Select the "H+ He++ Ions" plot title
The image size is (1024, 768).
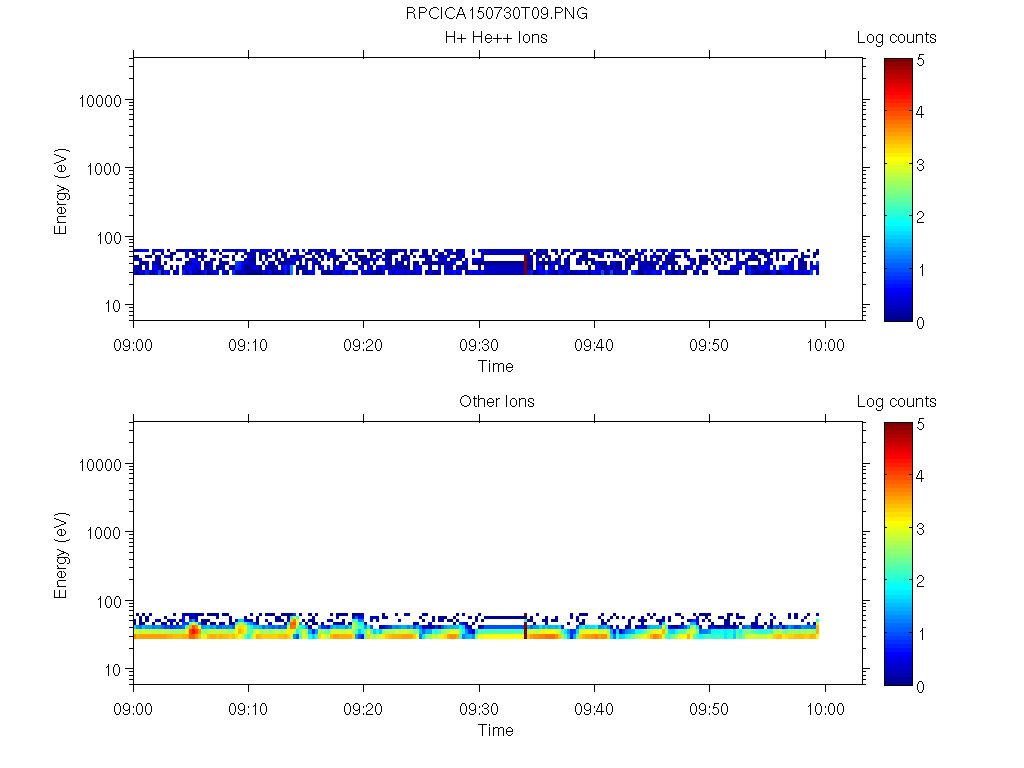(x=496, y=37)
